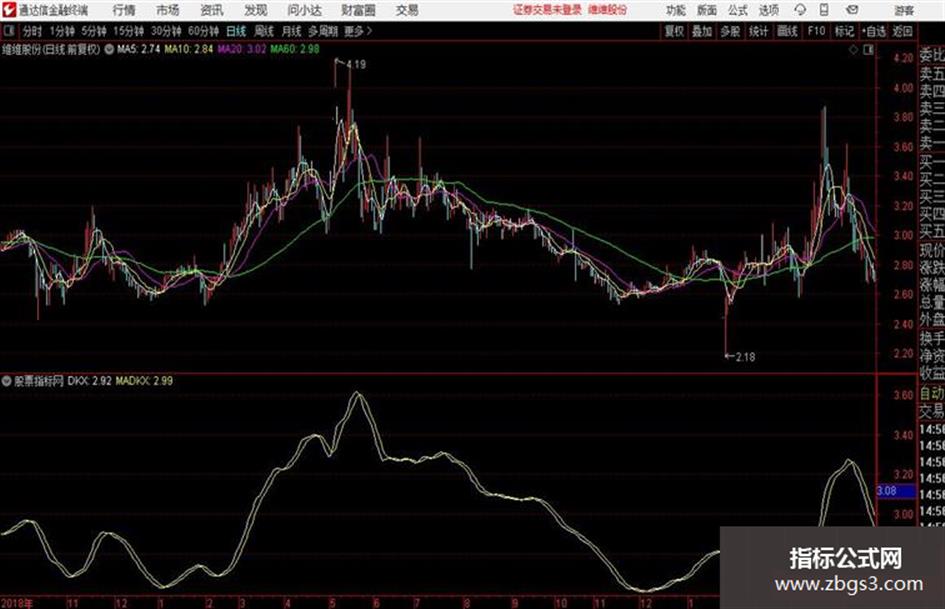The image size is (945, 609).
Task: Switch to the 分时 chart period
Action: point(32,31)
